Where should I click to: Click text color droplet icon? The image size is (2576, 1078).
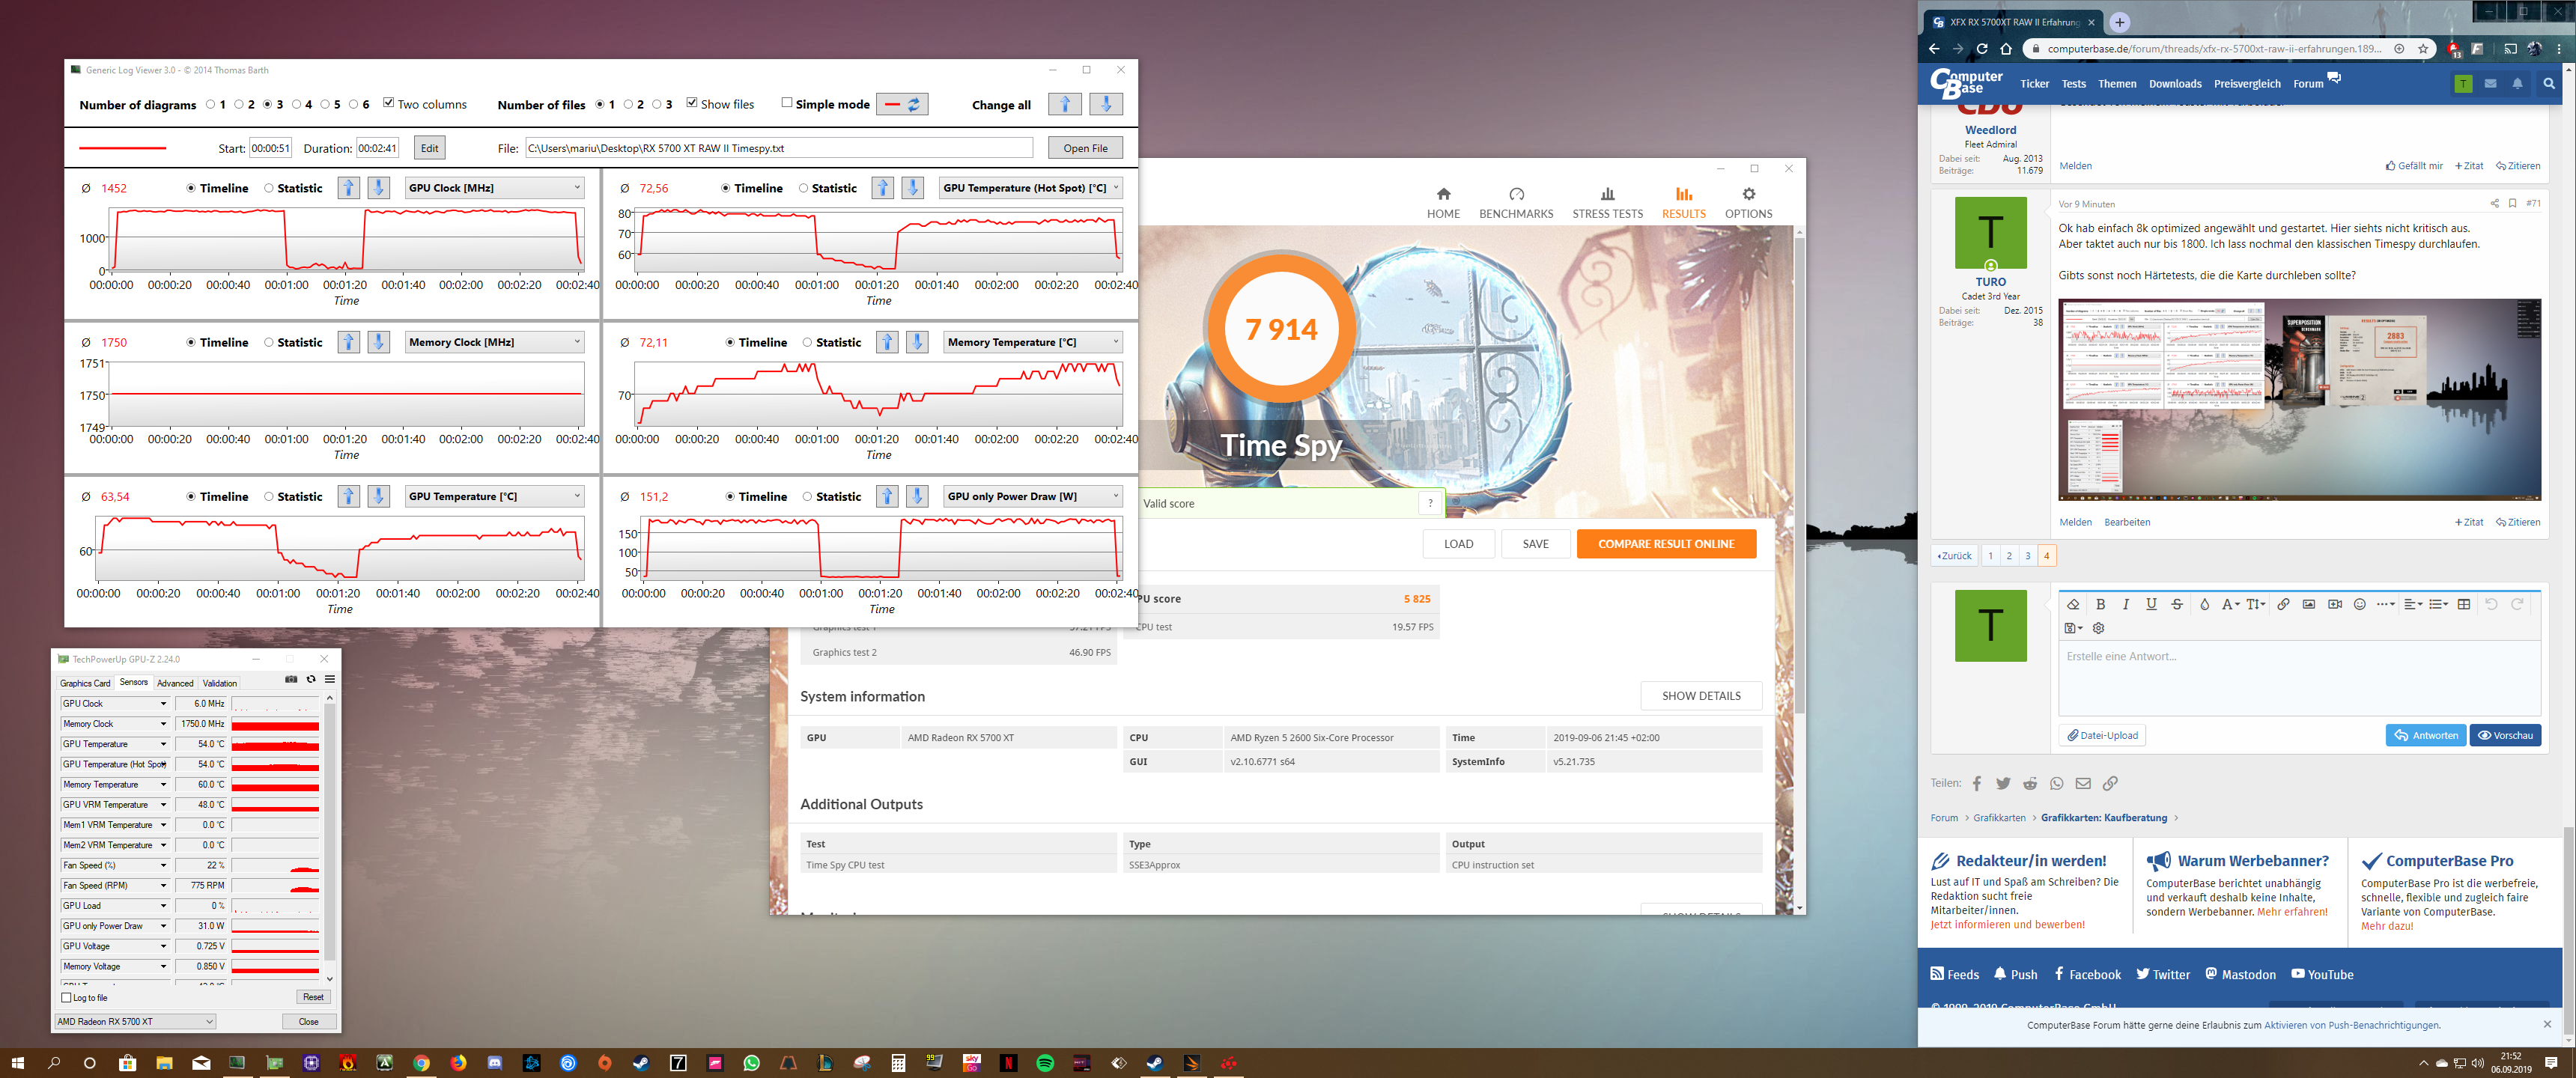2204,604
